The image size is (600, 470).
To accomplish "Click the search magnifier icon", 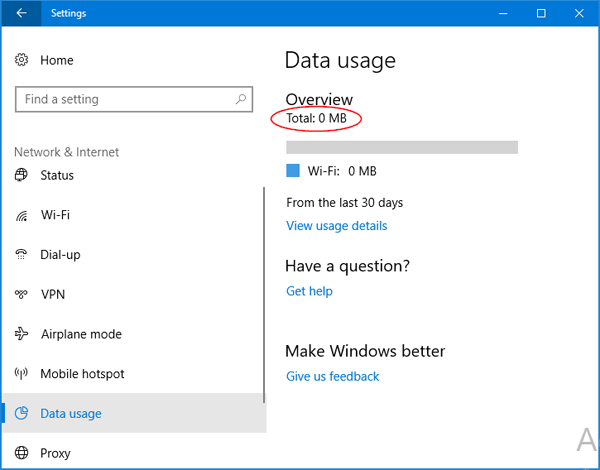I will click(x=241, y=100).
